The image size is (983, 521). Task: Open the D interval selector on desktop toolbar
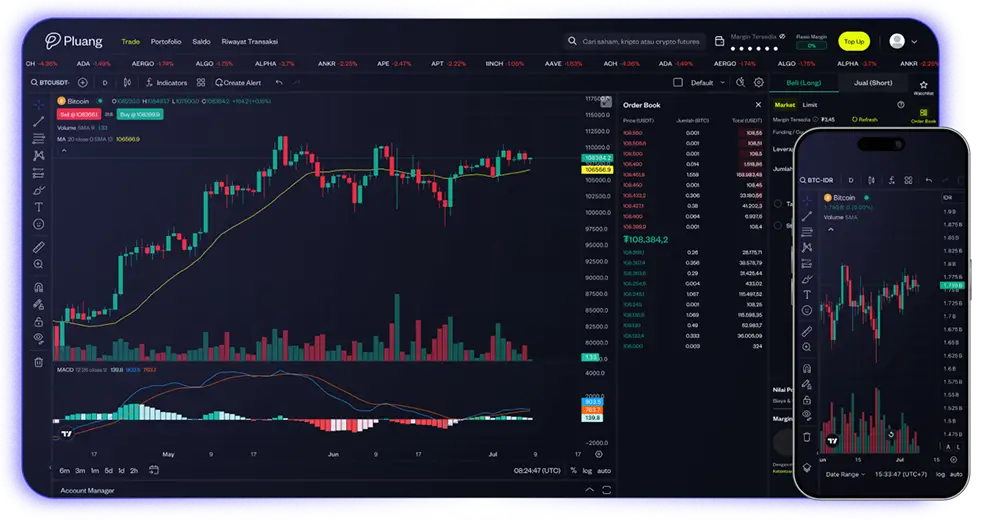point(105,83)
